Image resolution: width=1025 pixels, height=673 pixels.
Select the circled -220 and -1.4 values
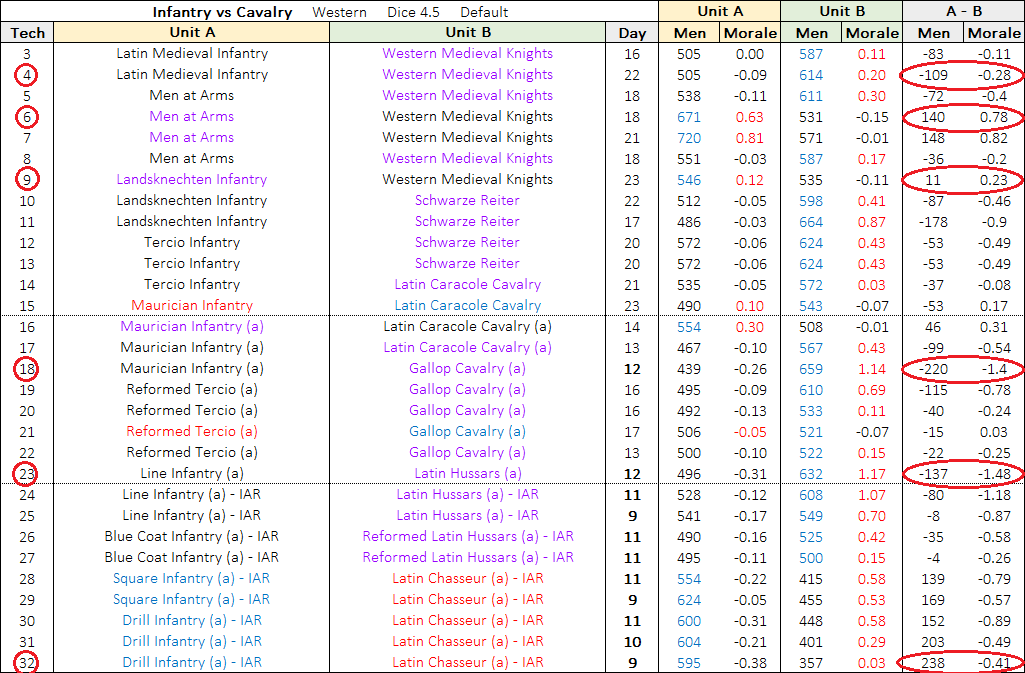[x=962, y=369]
